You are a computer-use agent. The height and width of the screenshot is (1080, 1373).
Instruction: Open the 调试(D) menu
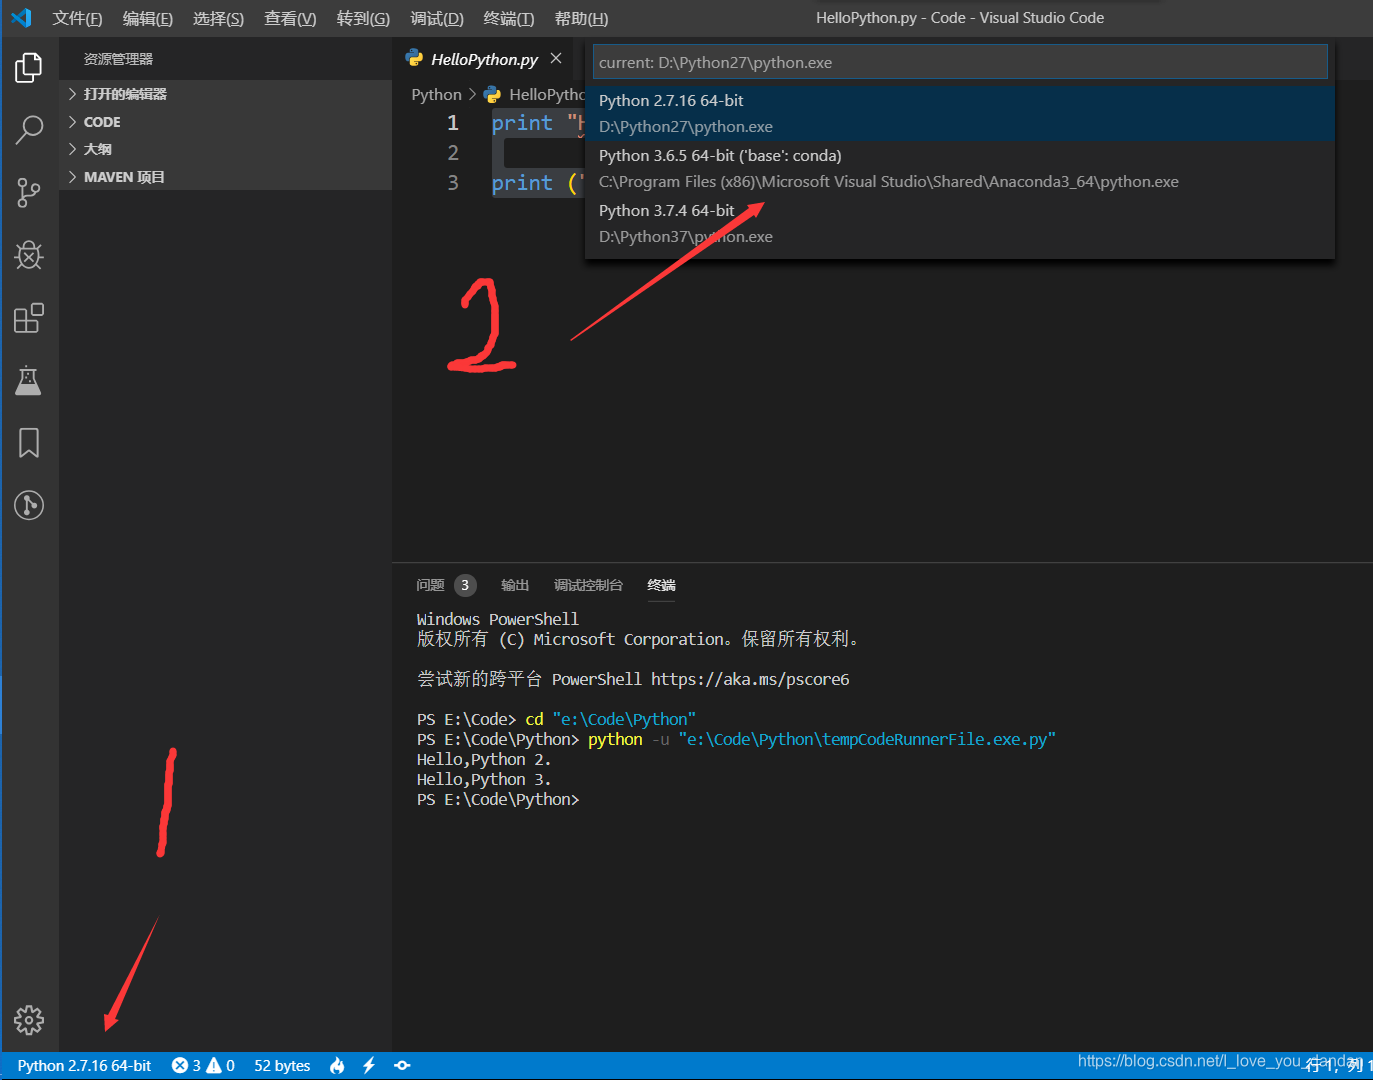(x=437, y=18)
